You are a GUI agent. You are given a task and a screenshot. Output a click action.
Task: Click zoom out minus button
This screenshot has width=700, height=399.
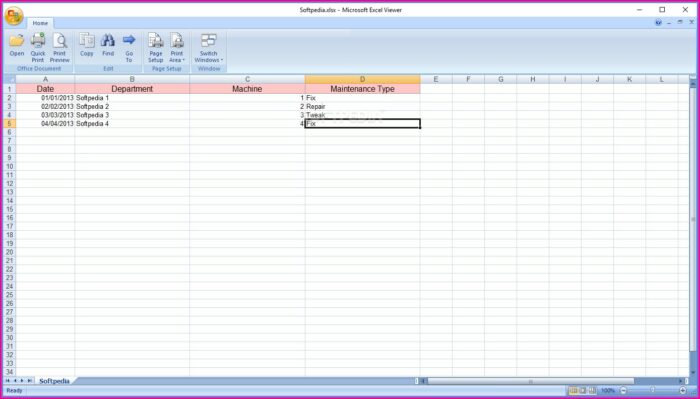point(624,391)
